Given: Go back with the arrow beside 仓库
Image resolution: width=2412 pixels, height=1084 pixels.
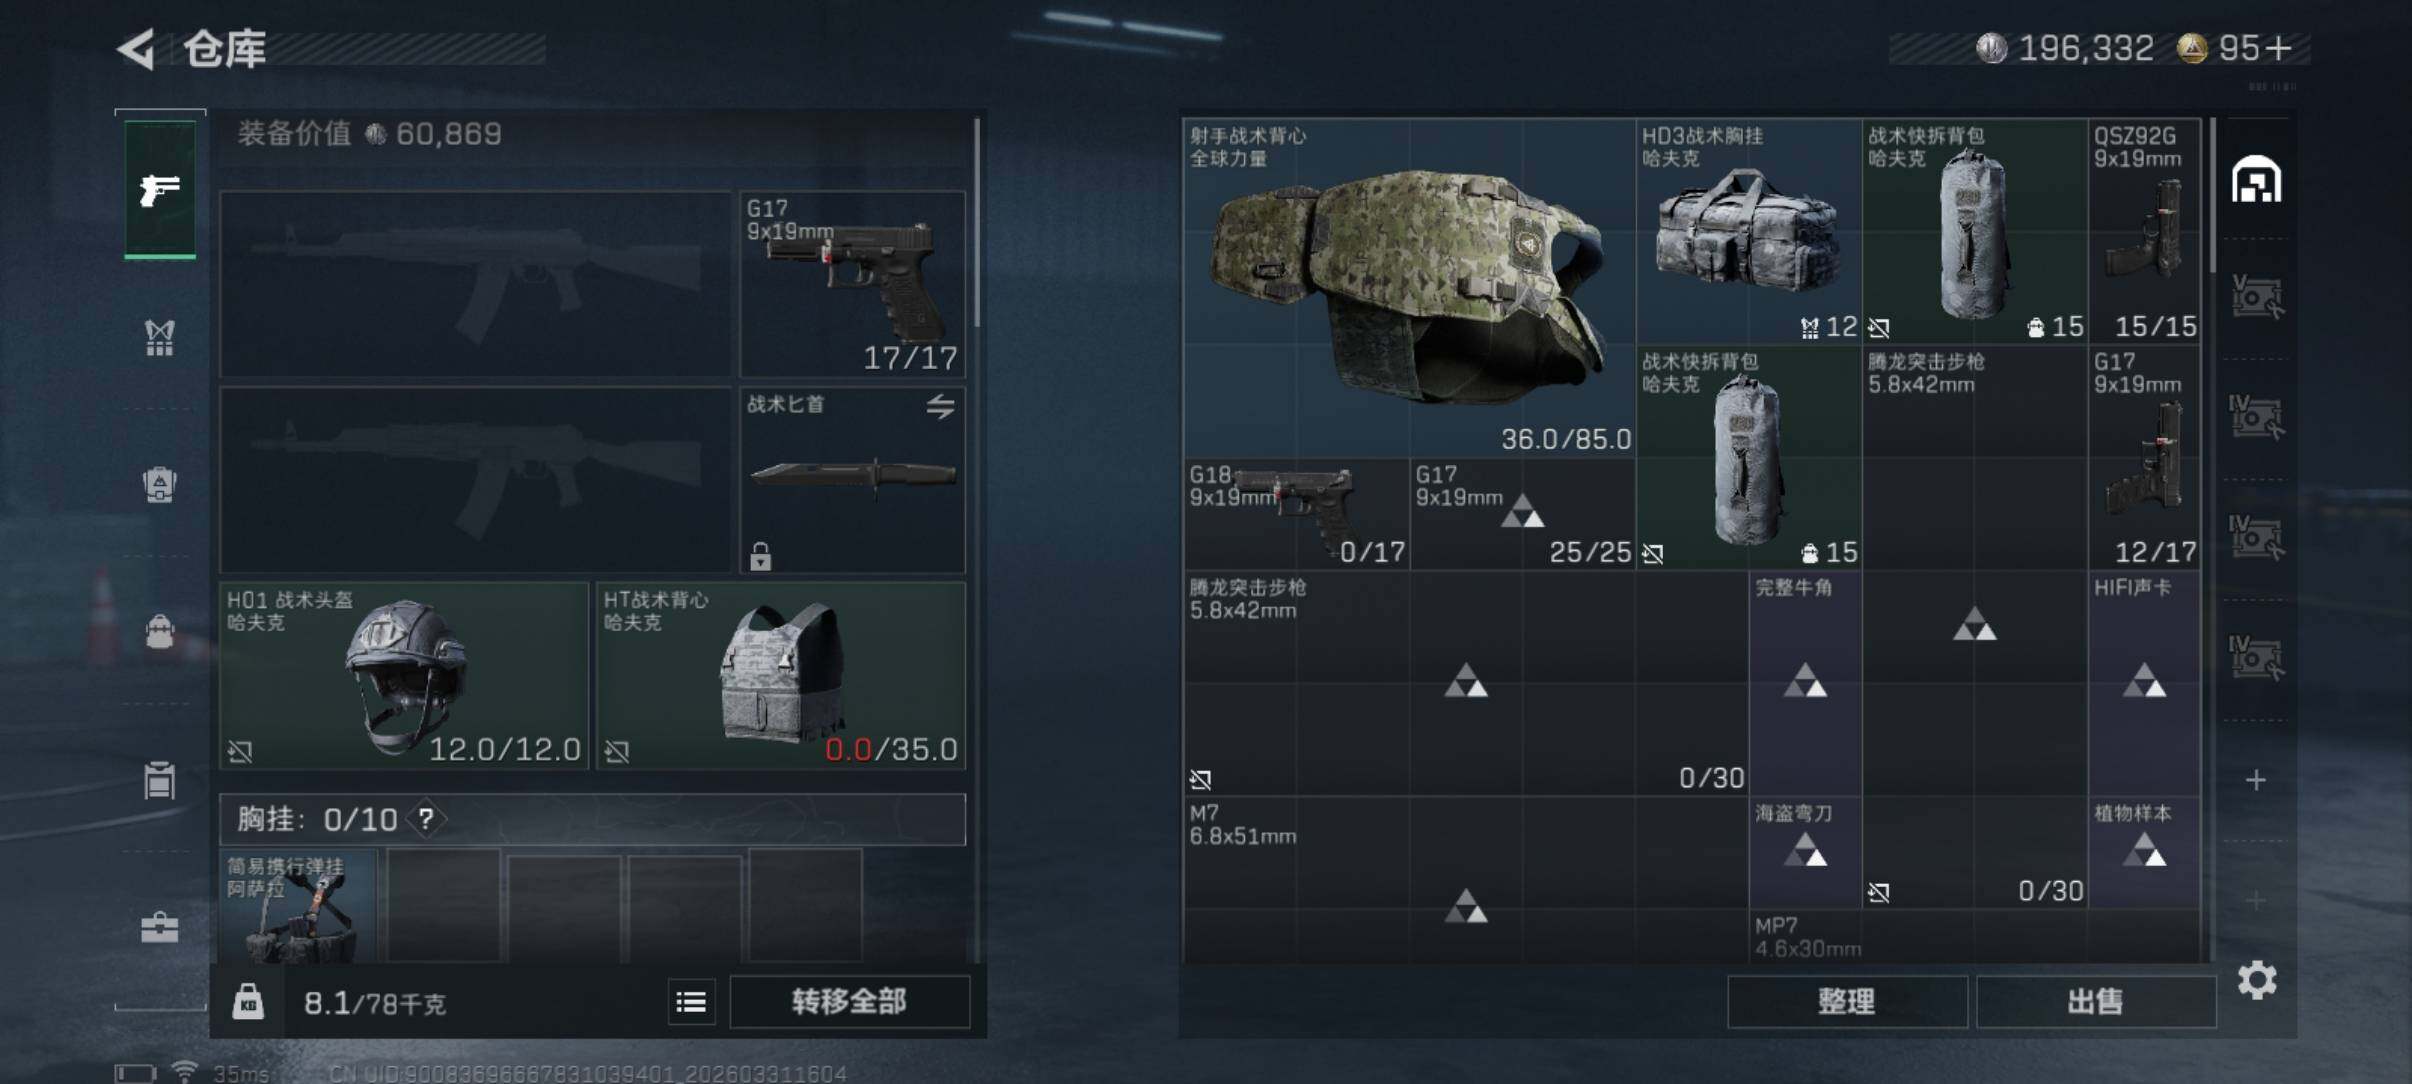Looking at the screenshot, I should [137, 48].
